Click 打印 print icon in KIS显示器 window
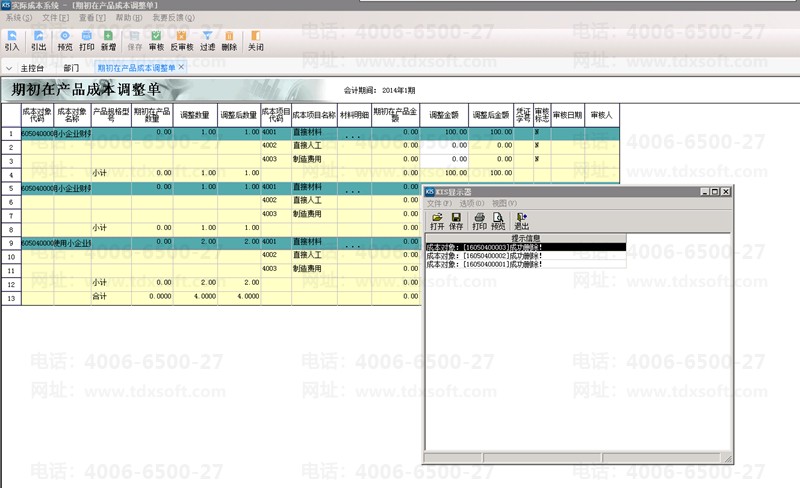This screenshot has height=488, width=800. point(480,221)
